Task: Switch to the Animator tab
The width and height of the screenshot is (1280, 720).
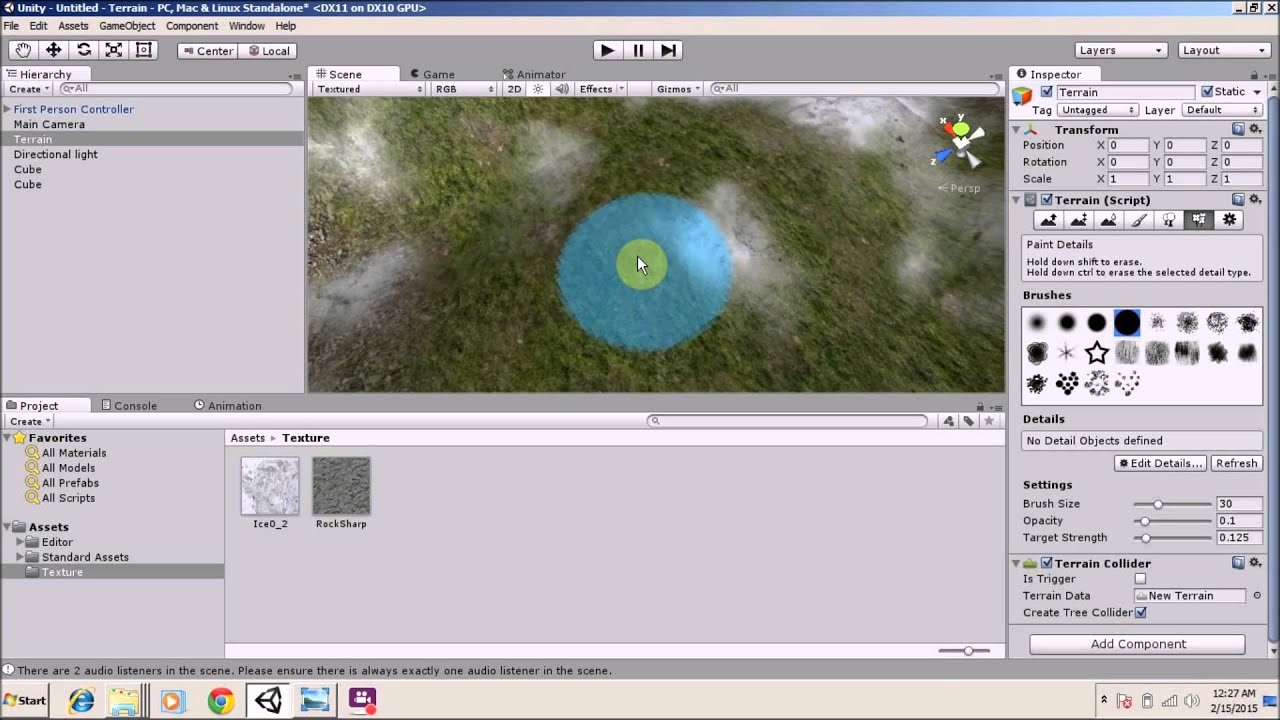Action: pyautogui.click(x=533, y=74)
